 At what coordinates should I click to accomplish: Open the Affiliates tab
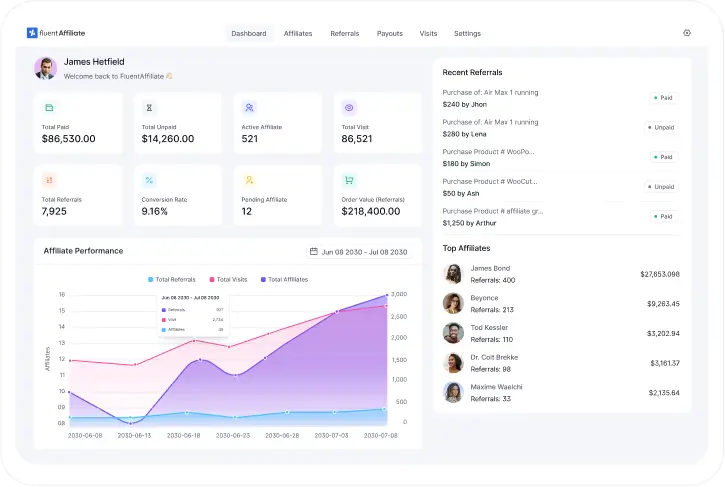(298, 33)
